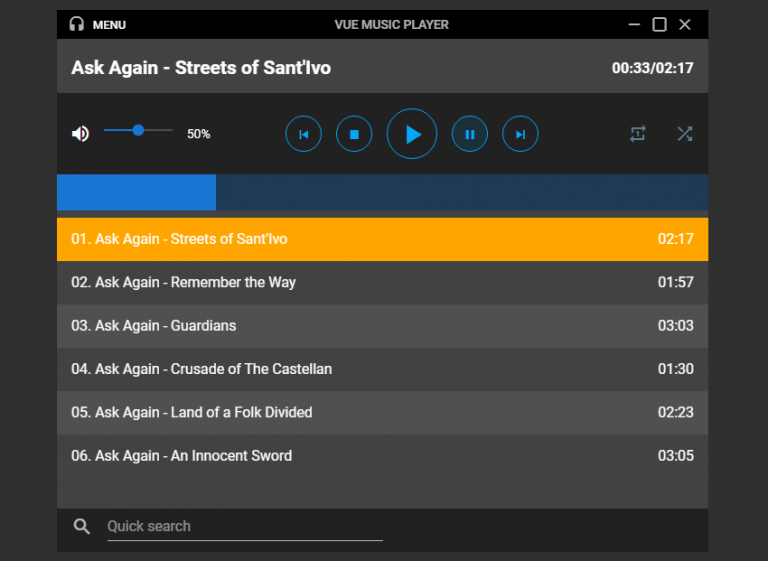Maximize the Vue Music Player window
768x561 pixels.
click(659, 24)
